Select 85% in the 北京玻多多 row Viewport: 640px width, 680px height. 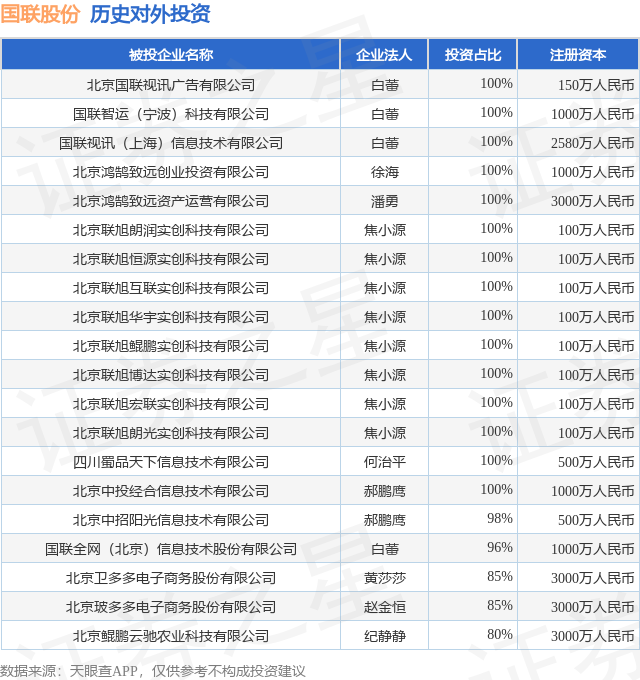[x=500, y=605]
